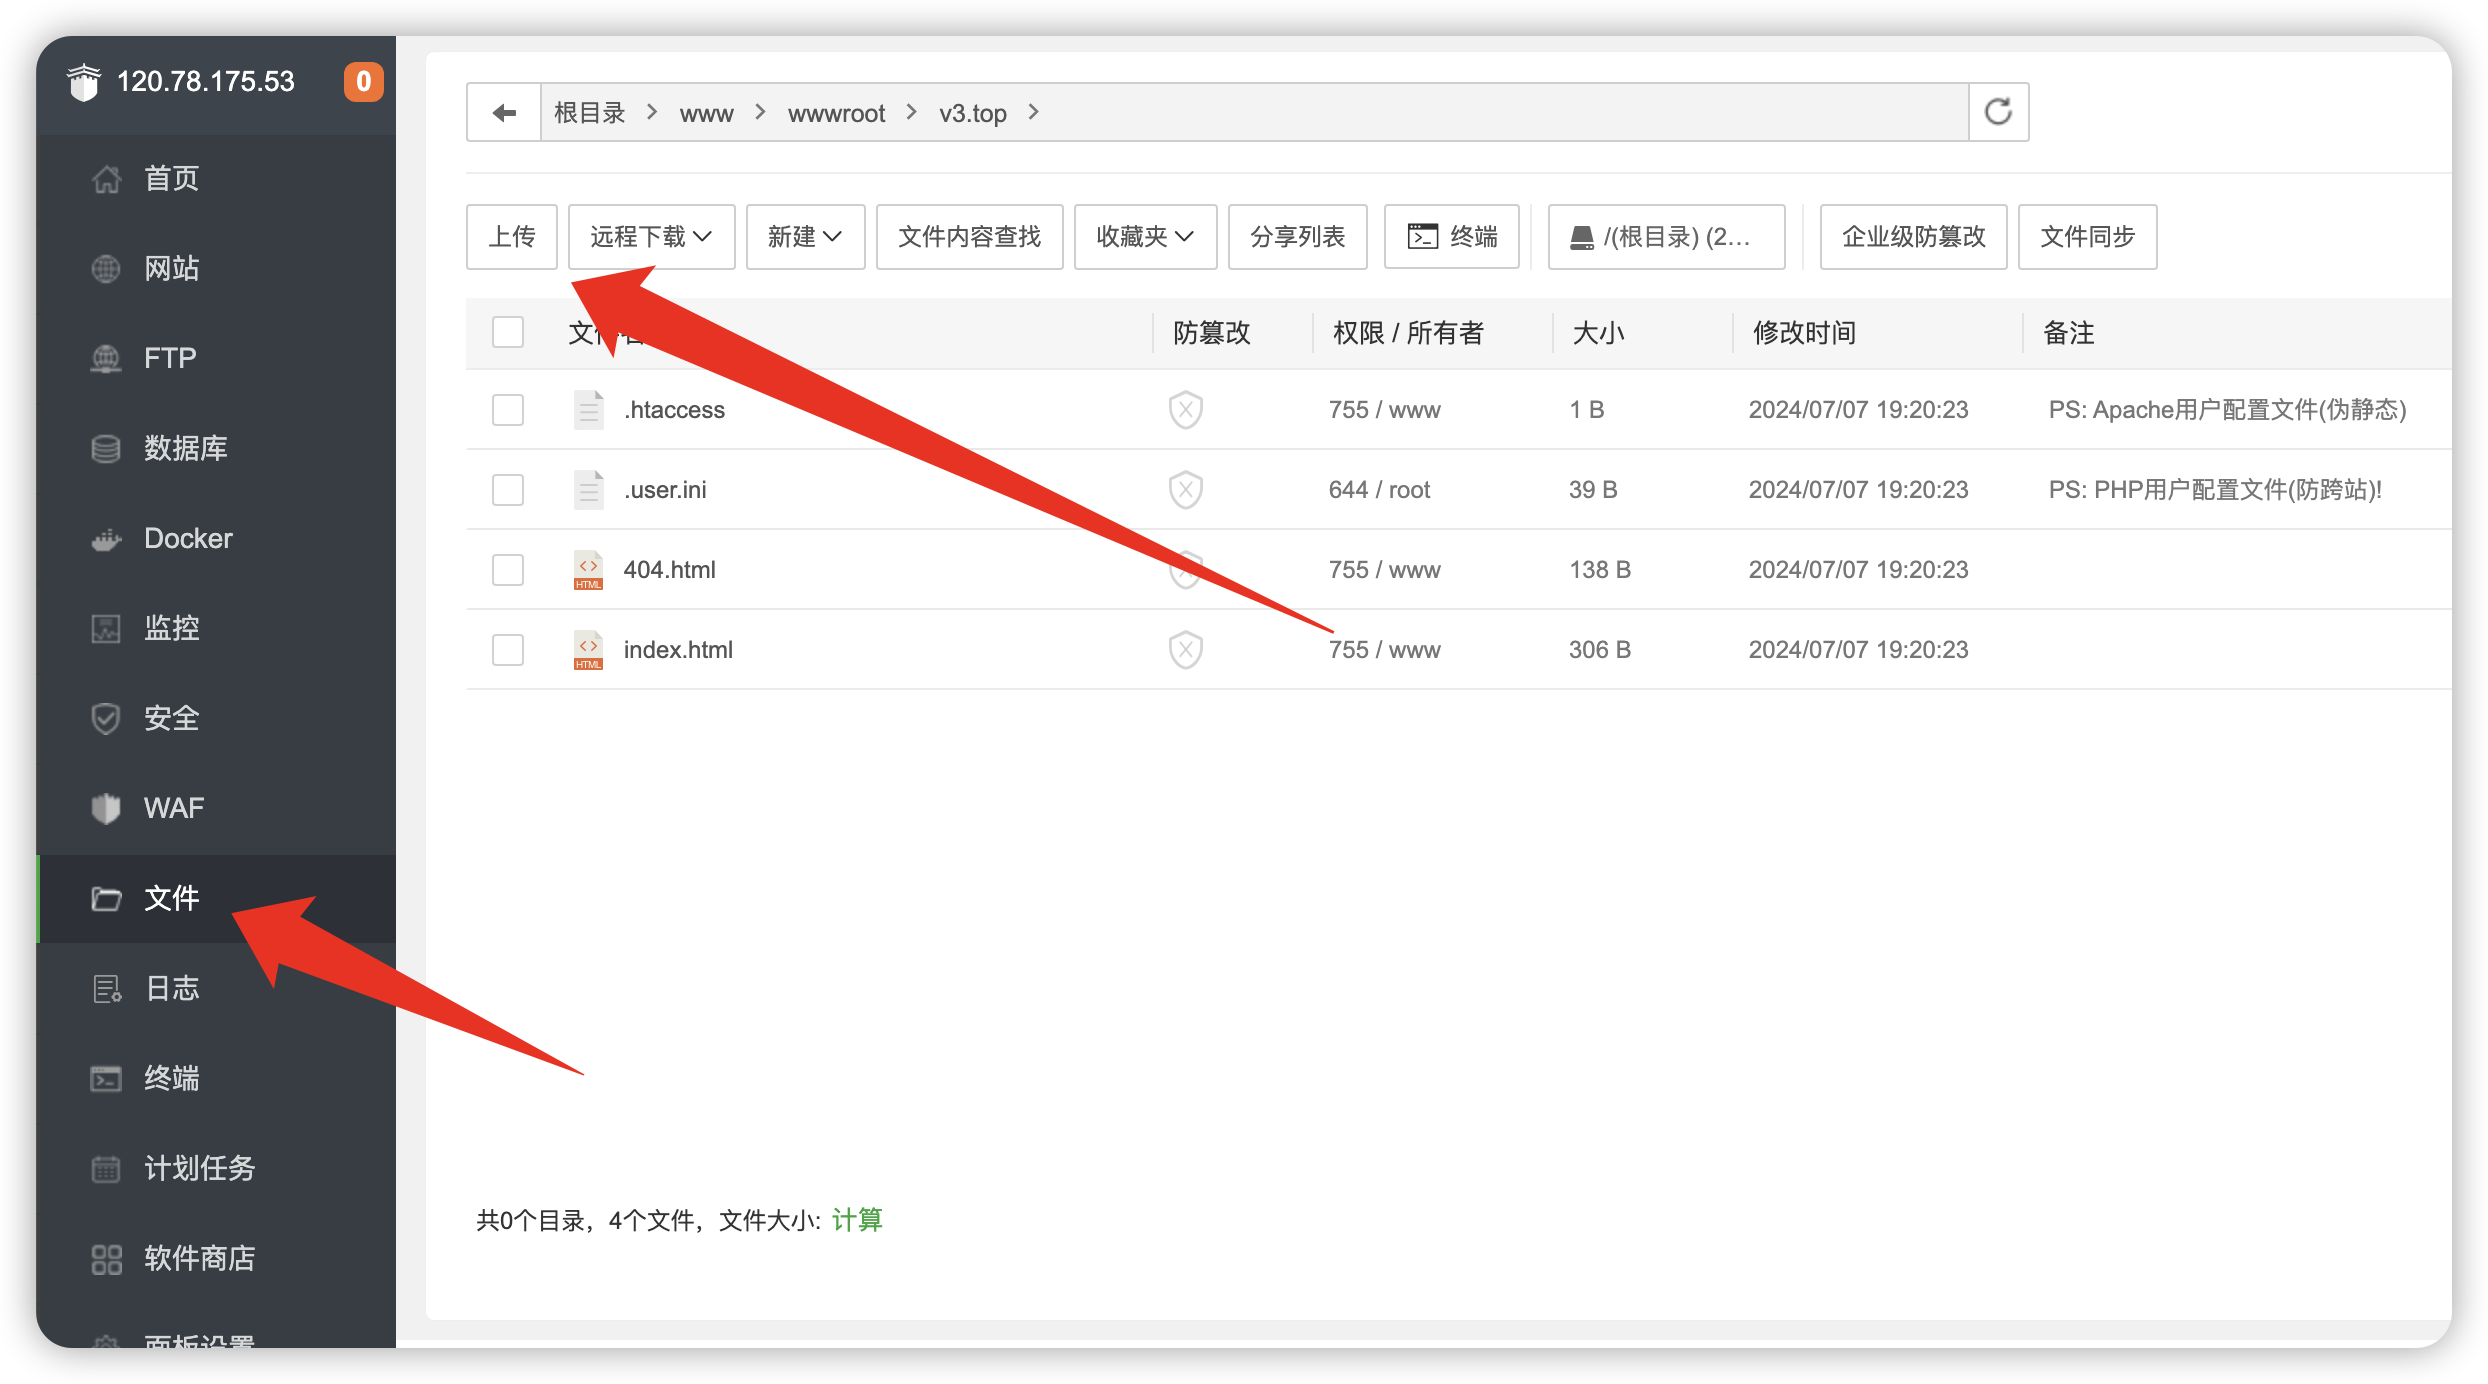This screenshot has width=2488, height=1384.
Task: Check the .user.ini row checkbox
Action: 508,490
